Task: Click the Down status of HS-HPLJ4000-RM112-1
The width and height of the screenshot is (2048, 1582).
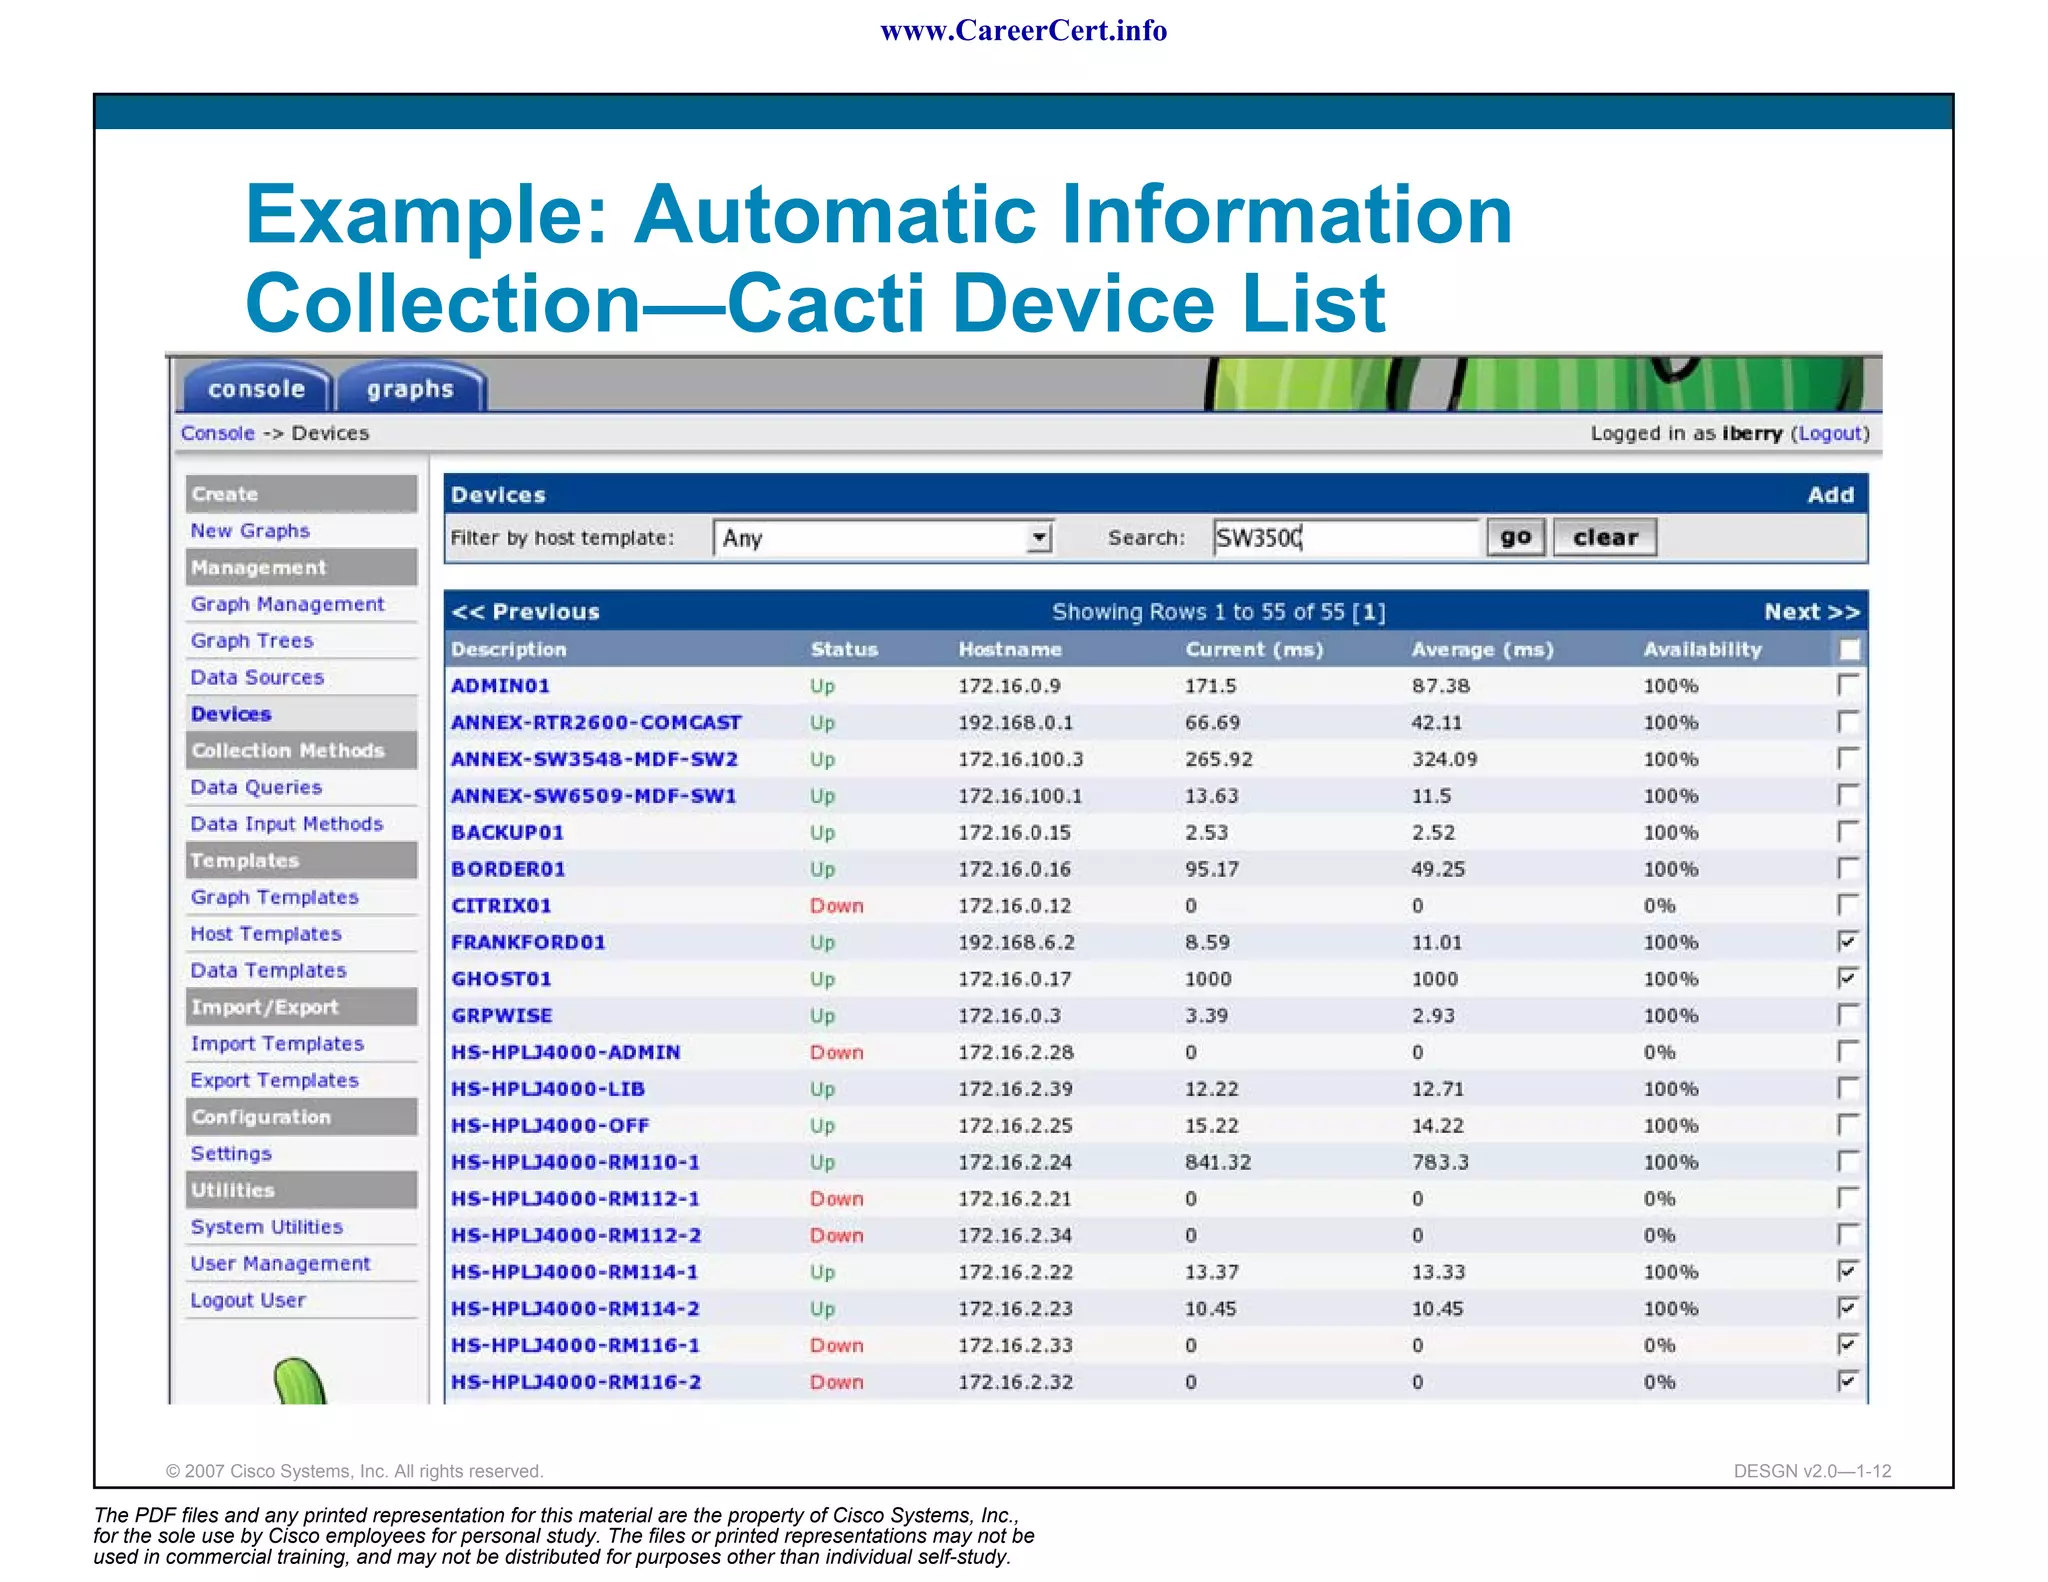Action: (836, 1199)
